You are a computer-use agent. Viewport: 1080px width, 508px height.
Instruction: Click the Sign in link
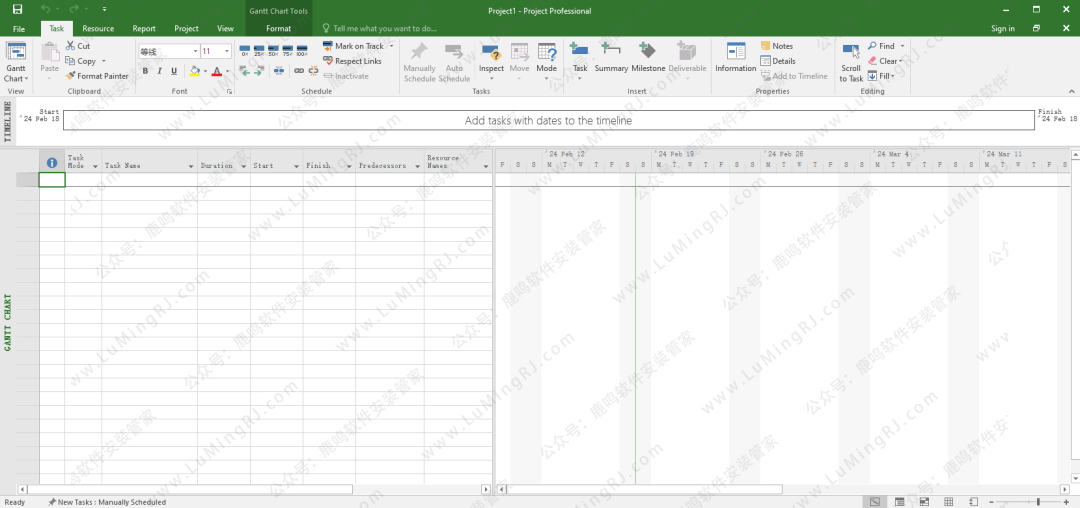pyautogui.click(x=1002, y=29)
